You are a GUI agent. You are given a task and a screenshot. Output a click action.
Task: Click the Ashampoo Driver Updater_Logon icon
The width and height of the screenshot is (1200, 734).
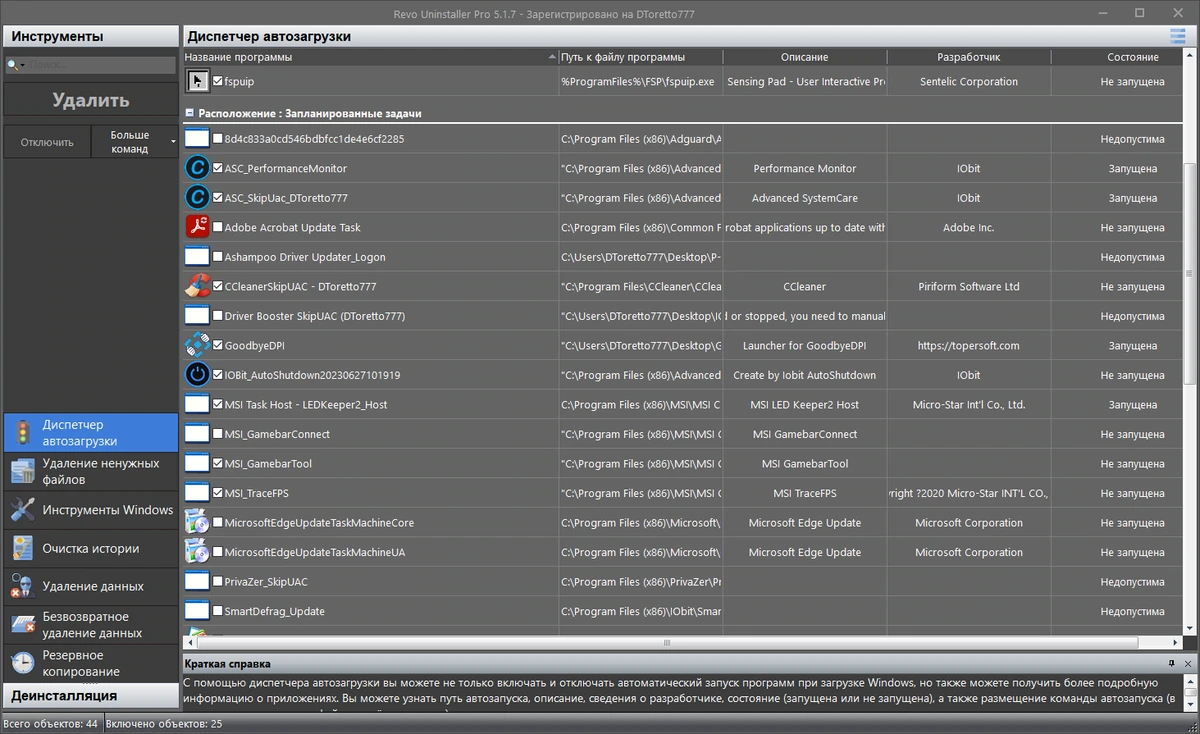(x=197, y=257)
